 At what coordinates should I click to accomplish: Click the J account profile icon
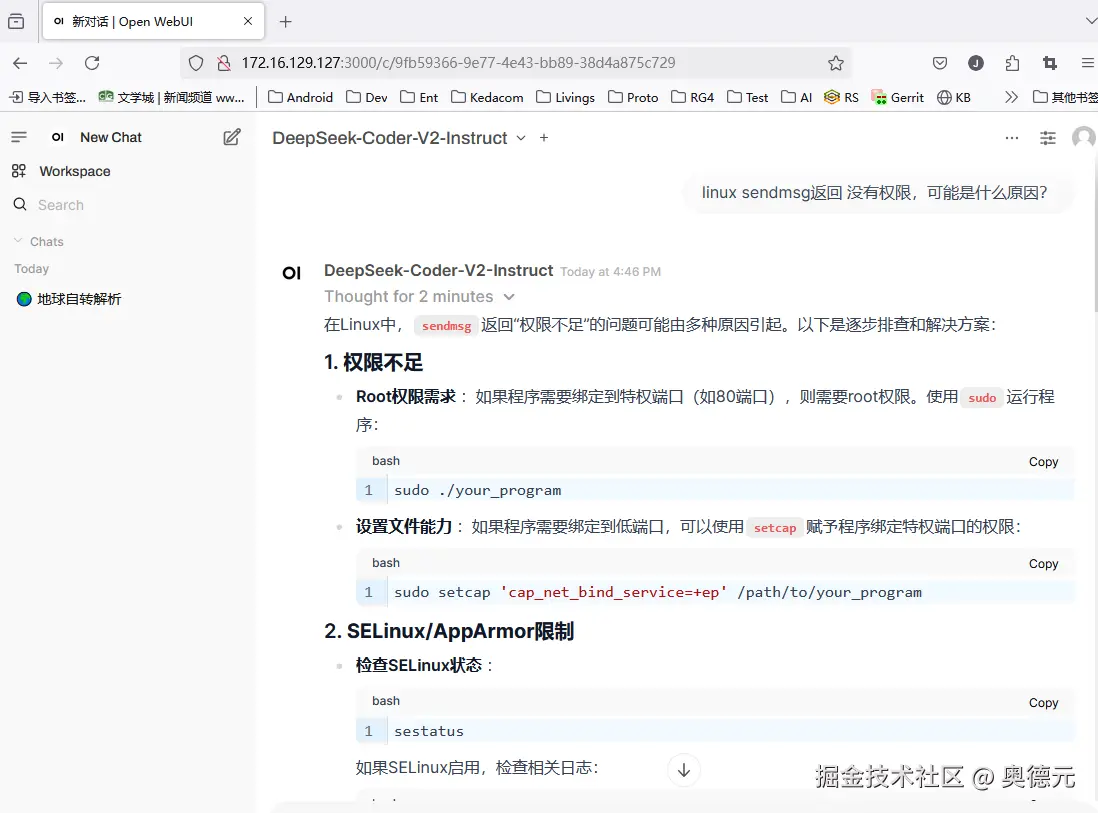(x=975, y=63)
